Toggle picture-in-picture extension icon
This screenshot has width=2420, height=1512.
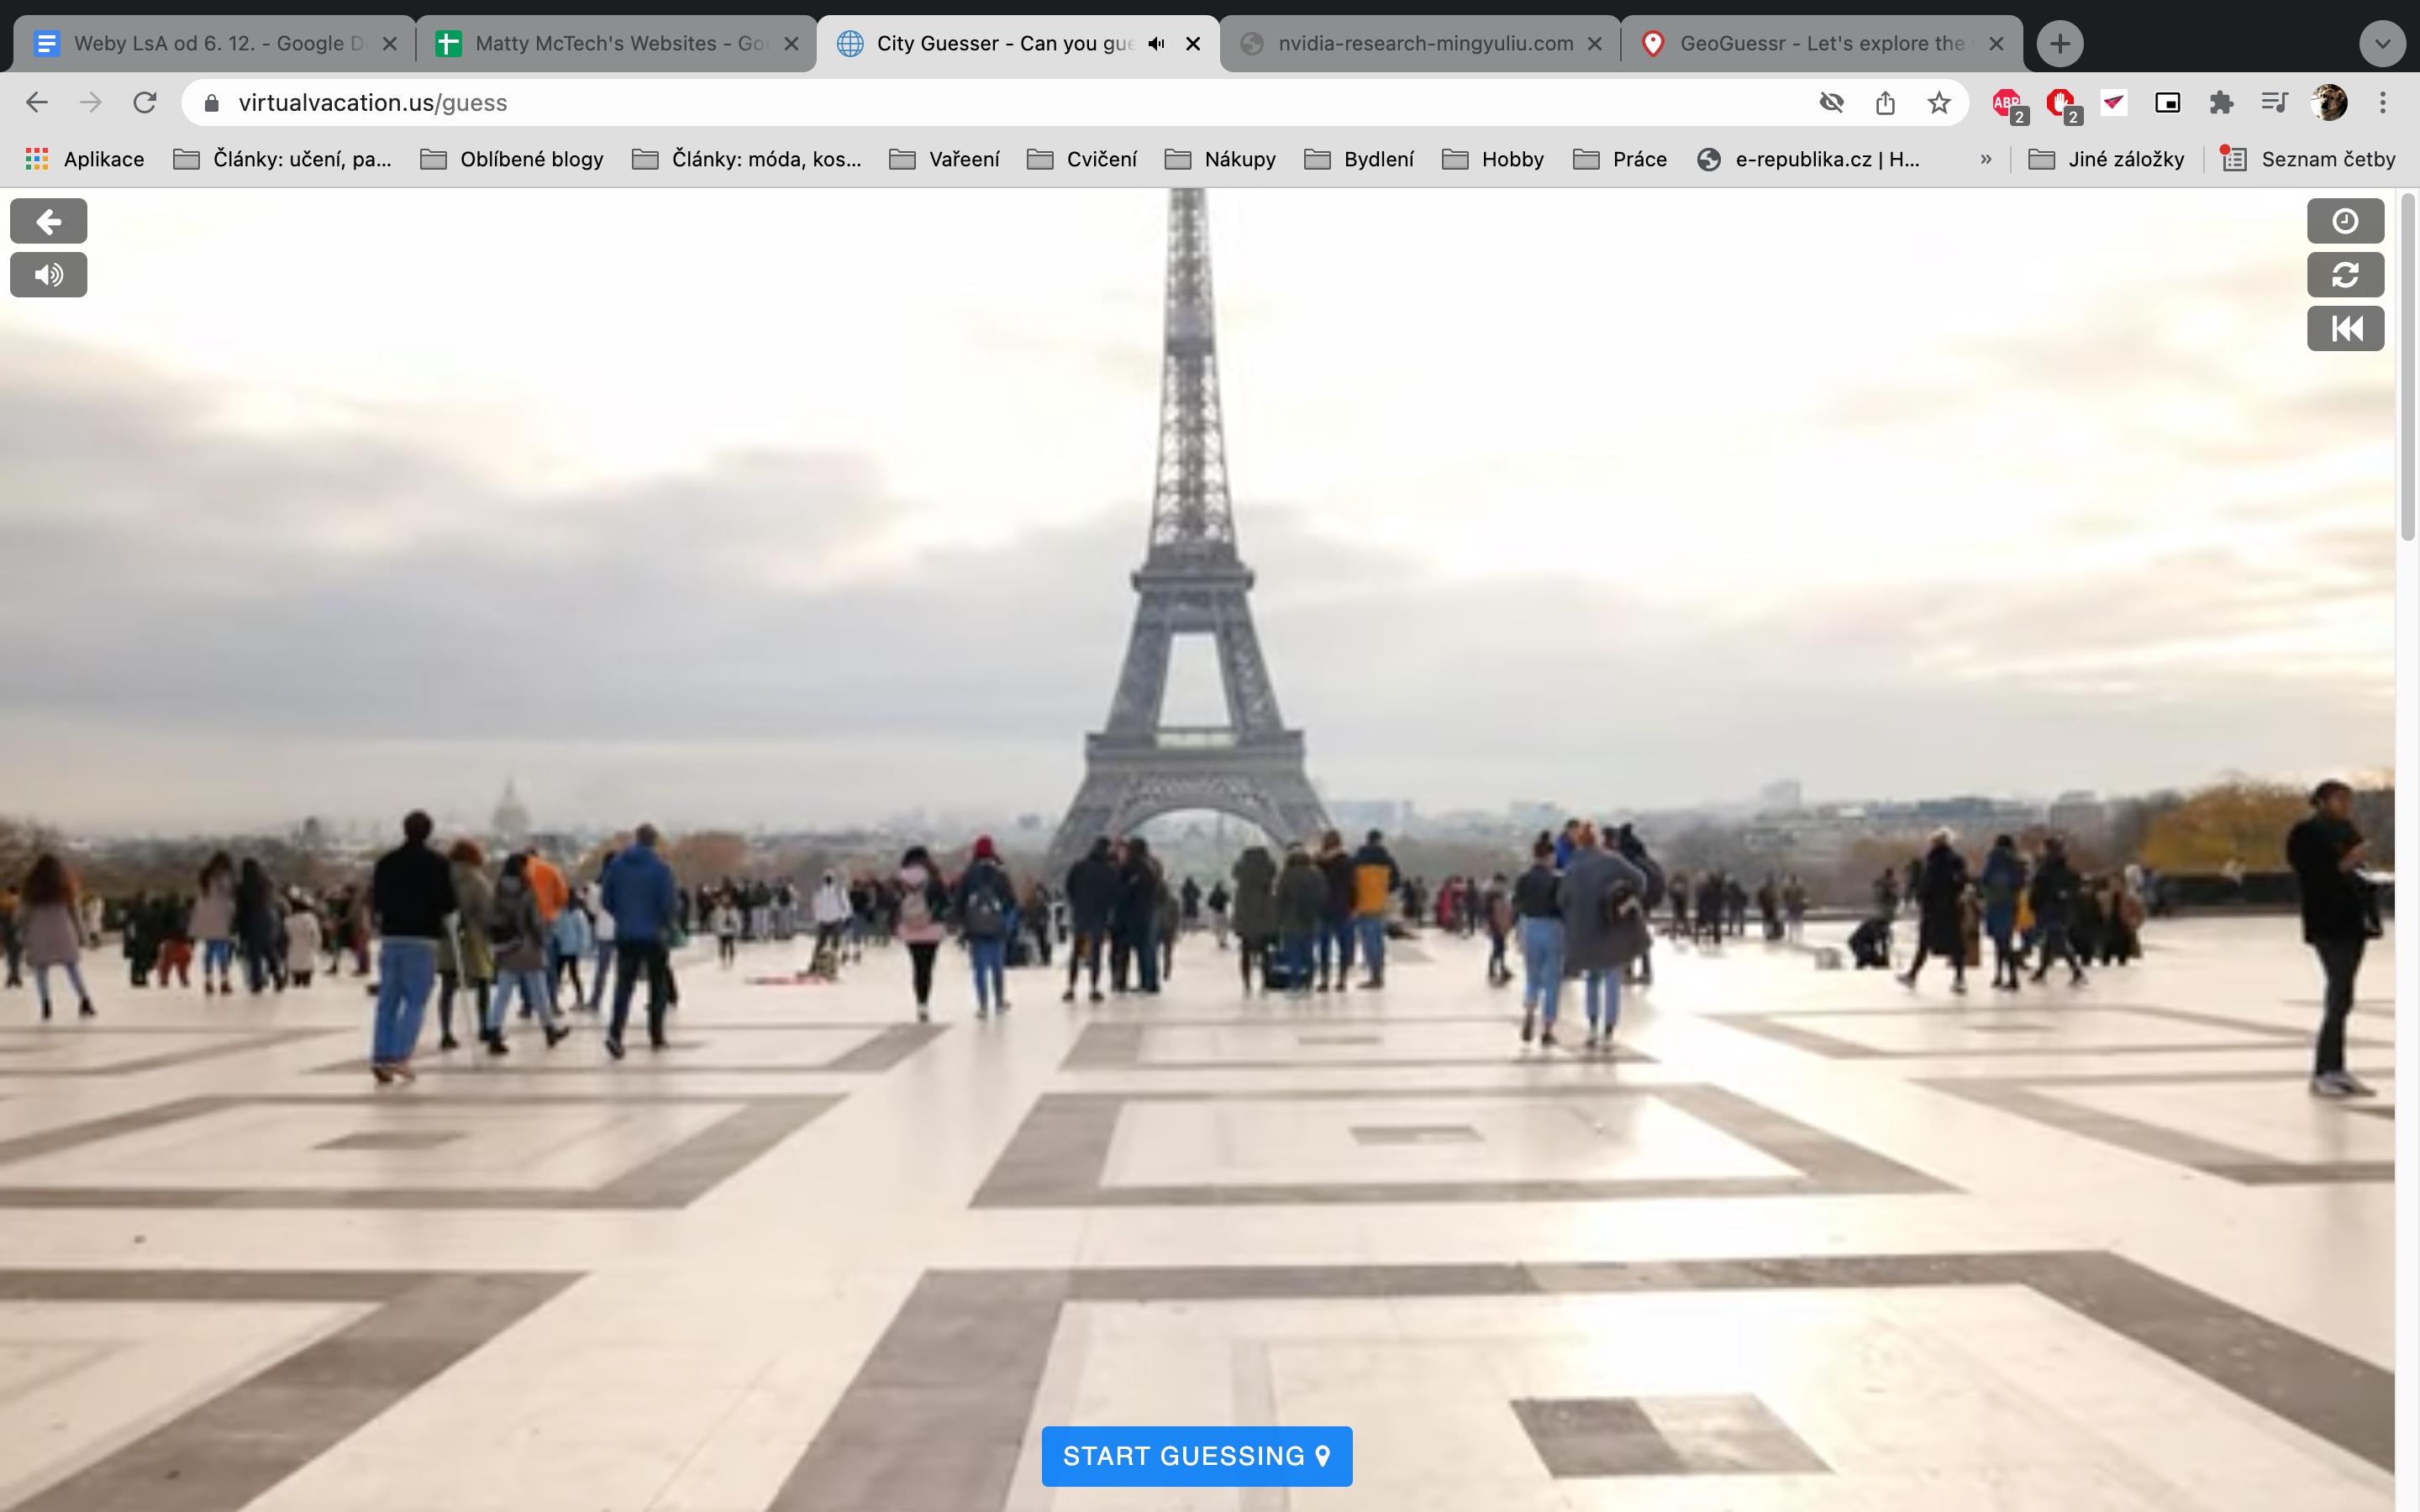[x=2167, y=103]
